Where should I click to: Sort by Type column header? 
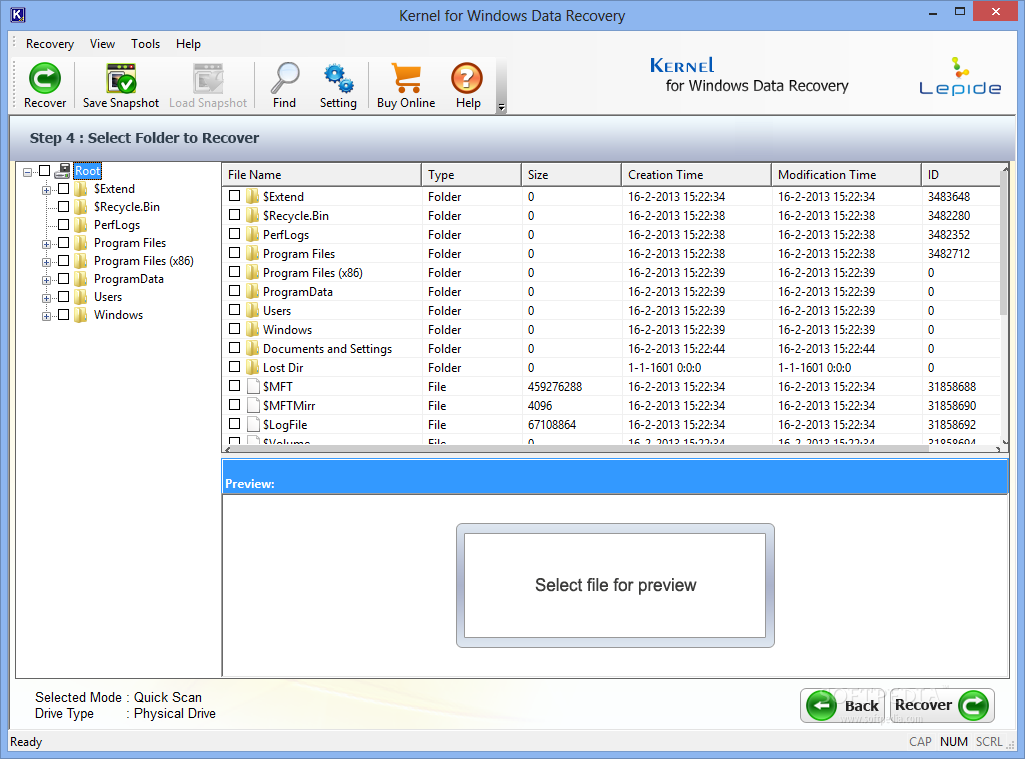[471, 175]
